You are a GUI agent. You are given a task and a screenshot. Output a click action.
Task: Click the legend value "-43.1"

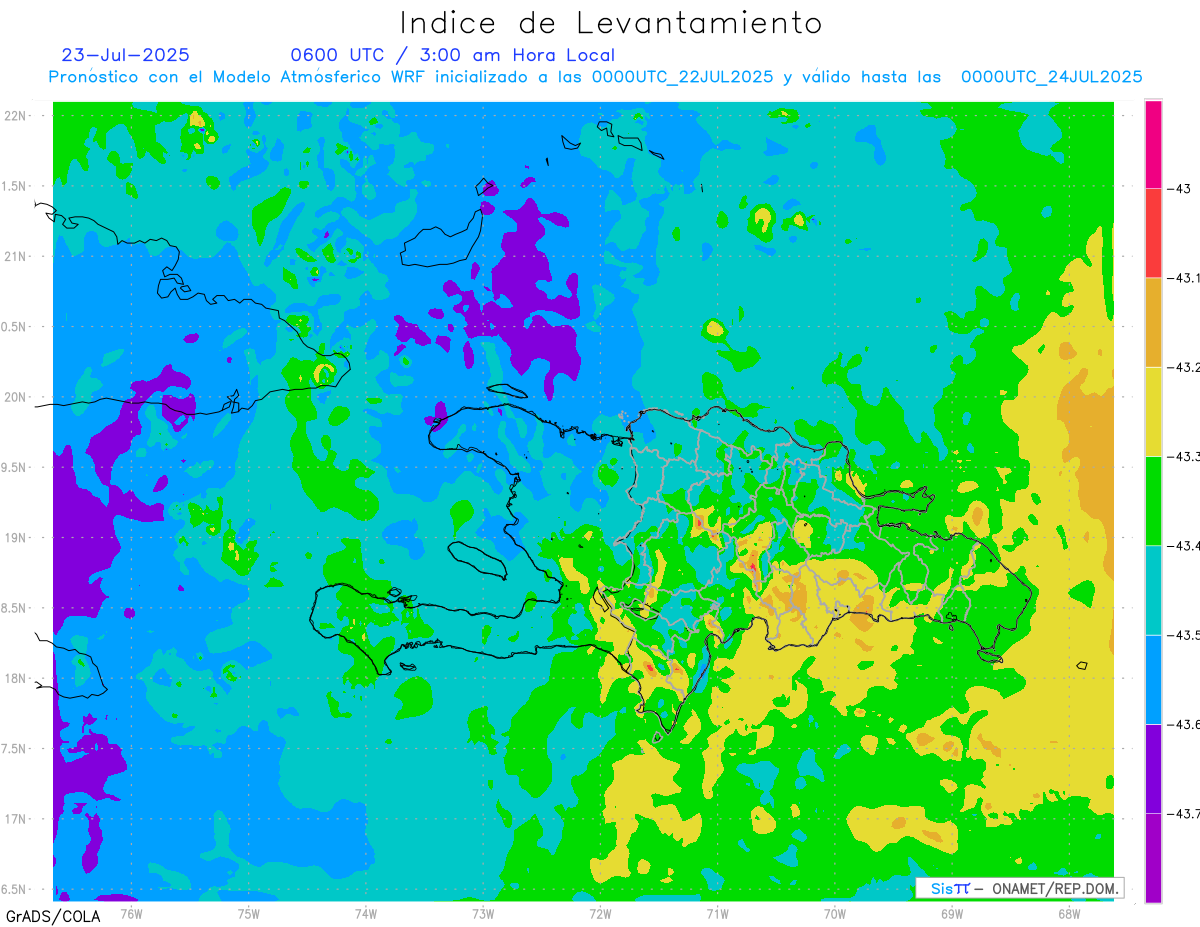tap(1183, 278)
